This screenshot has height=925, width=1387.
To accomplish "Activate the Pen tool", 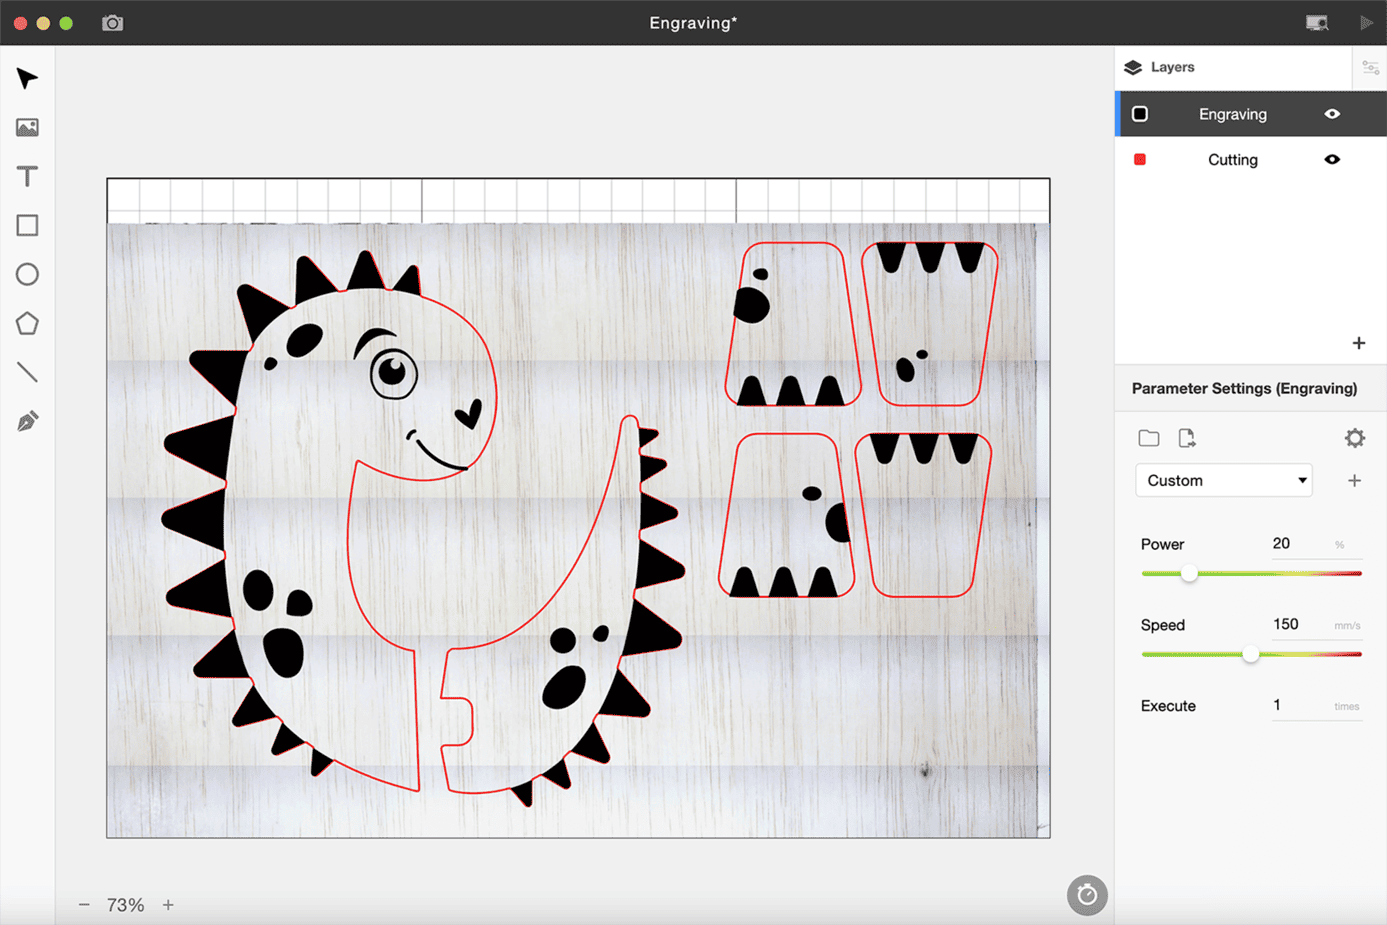I will [x=27, y=422].
